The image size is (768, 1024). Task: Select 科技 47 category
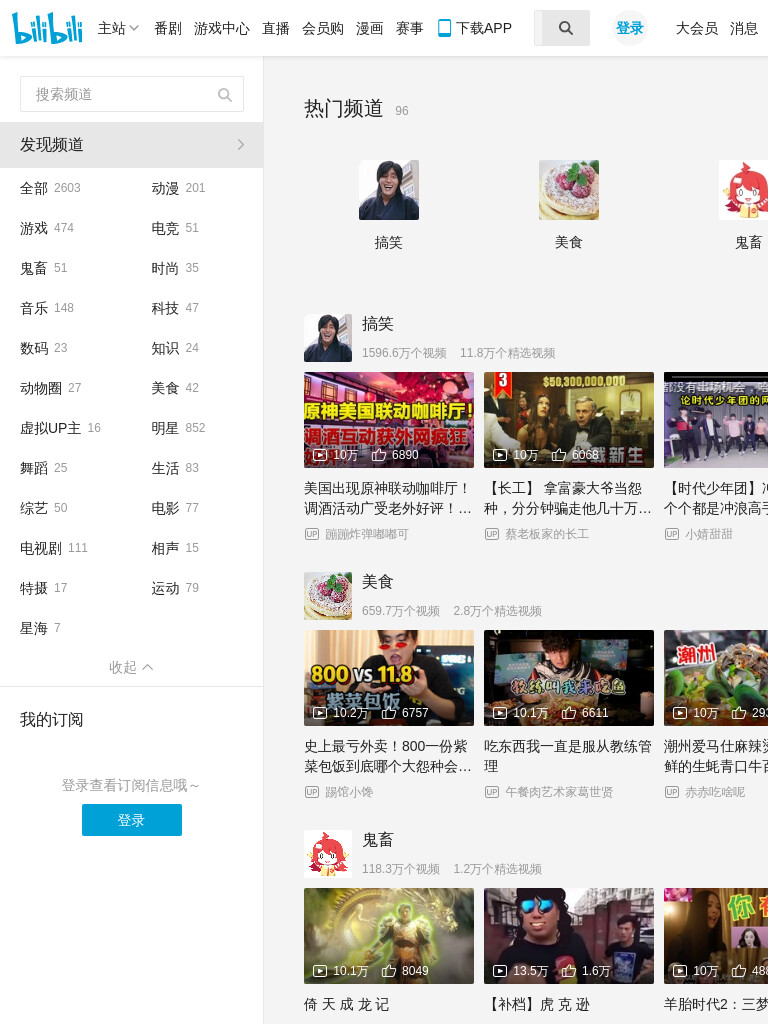(175, 308)
